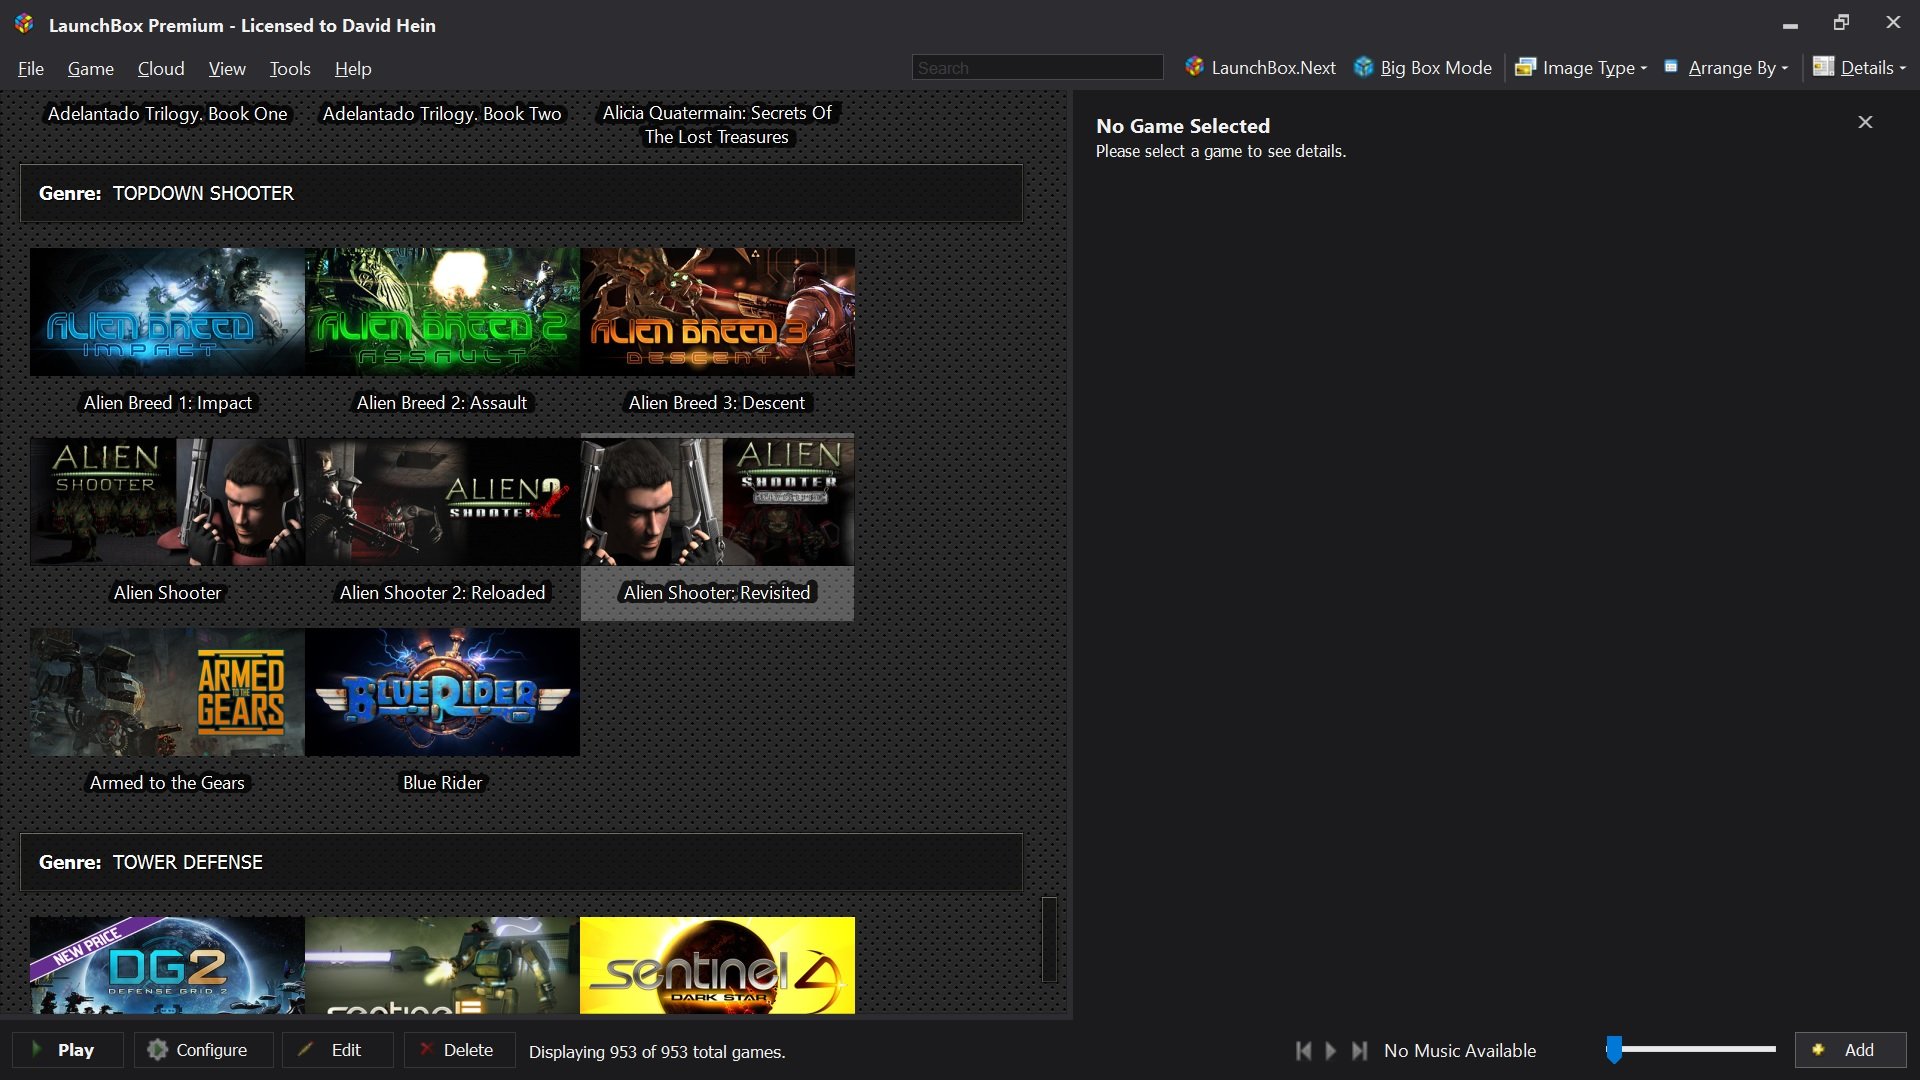
Task: Select the DG2 Defense Grid 2 thumbnail
Action: tap(167, 965)
